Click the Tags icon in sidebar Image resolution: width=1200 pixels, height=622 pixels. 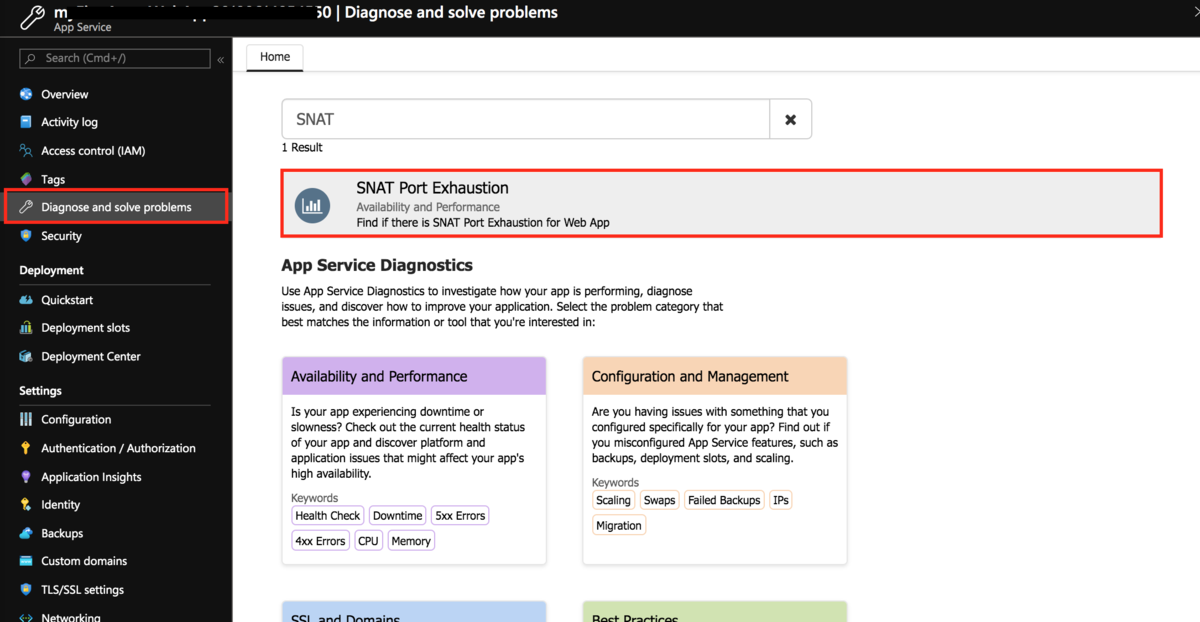click(27, 179)
